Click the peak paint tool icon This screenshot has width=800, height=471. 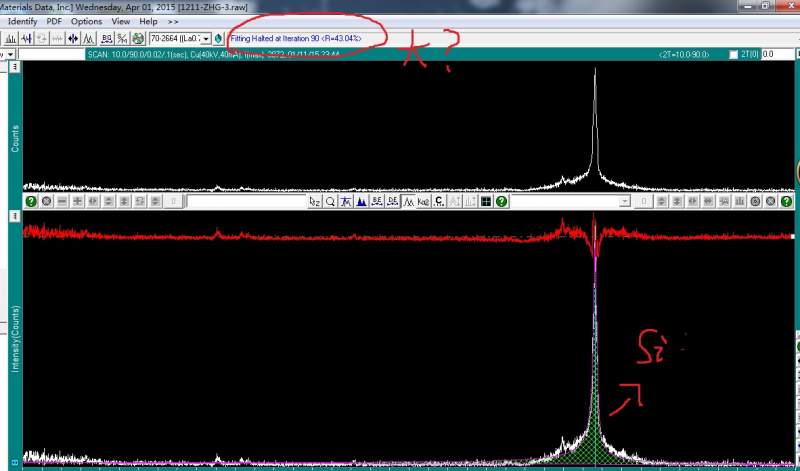[346, 202]
